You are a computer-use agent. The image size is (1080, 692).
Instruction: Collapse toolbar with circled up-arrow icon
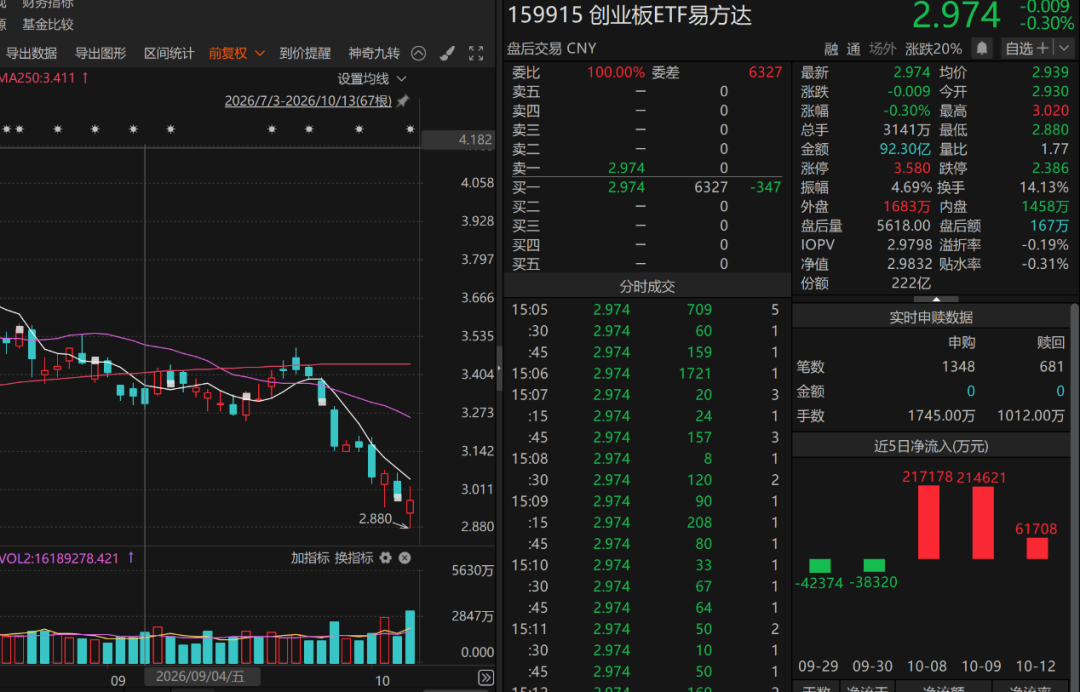tap(418, 53)
